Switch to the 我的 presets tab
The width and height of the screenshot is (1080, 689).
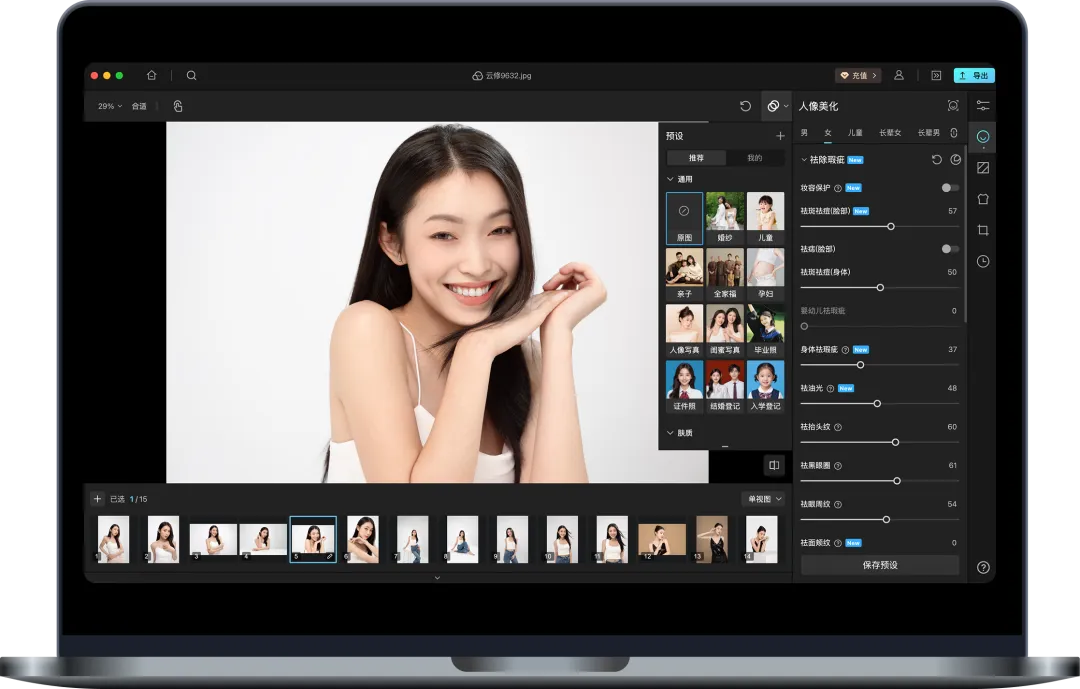click(x=754, y=158)
